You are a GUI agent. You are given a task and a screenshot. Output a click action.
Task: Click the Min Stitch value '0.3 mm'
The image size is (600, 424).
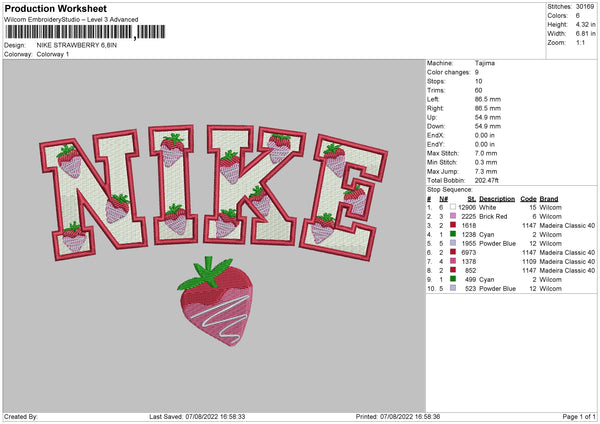[486, 162]
